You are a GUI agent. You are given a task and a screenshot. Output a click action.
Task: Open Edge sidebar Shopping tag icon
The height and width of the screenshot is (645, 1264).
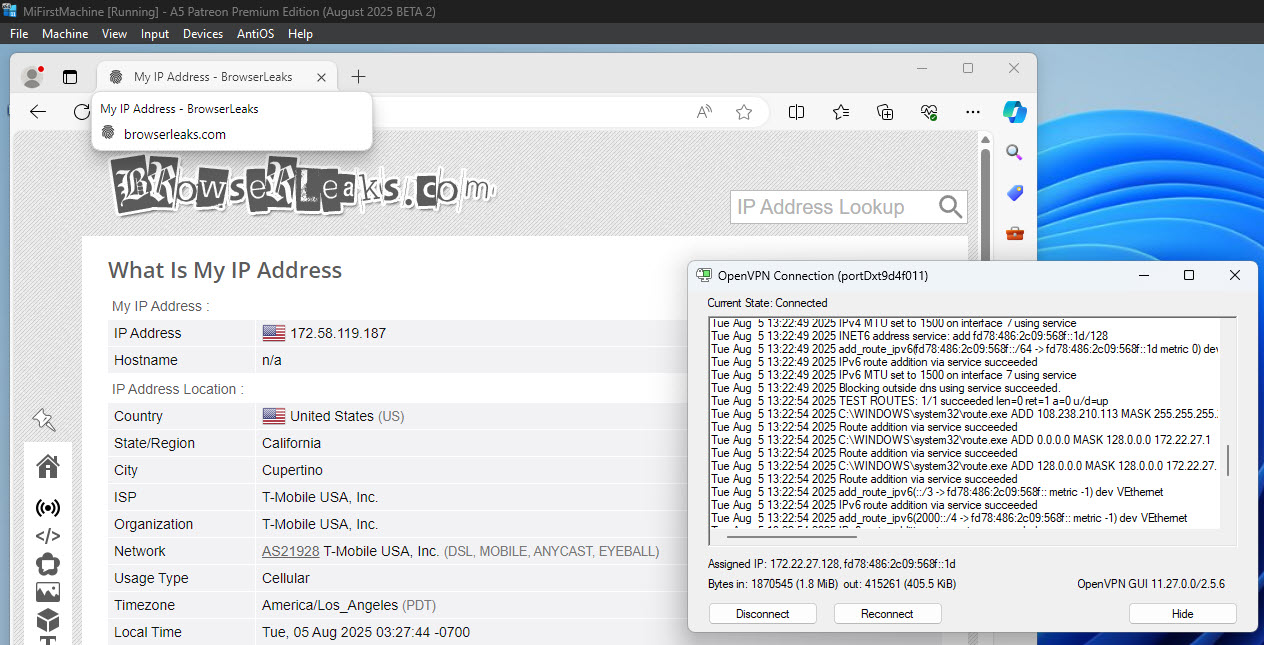(1014, 193)
